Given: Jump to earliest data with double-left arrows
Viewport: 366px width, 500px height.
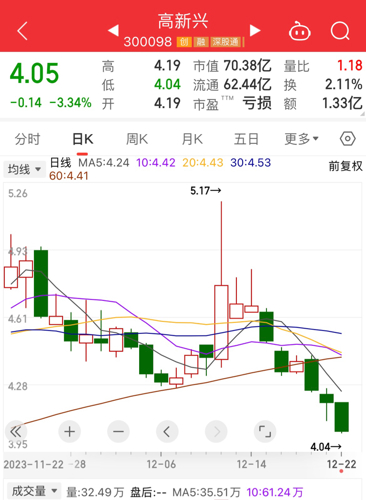Looking at the screenshot, I should 15,432.
